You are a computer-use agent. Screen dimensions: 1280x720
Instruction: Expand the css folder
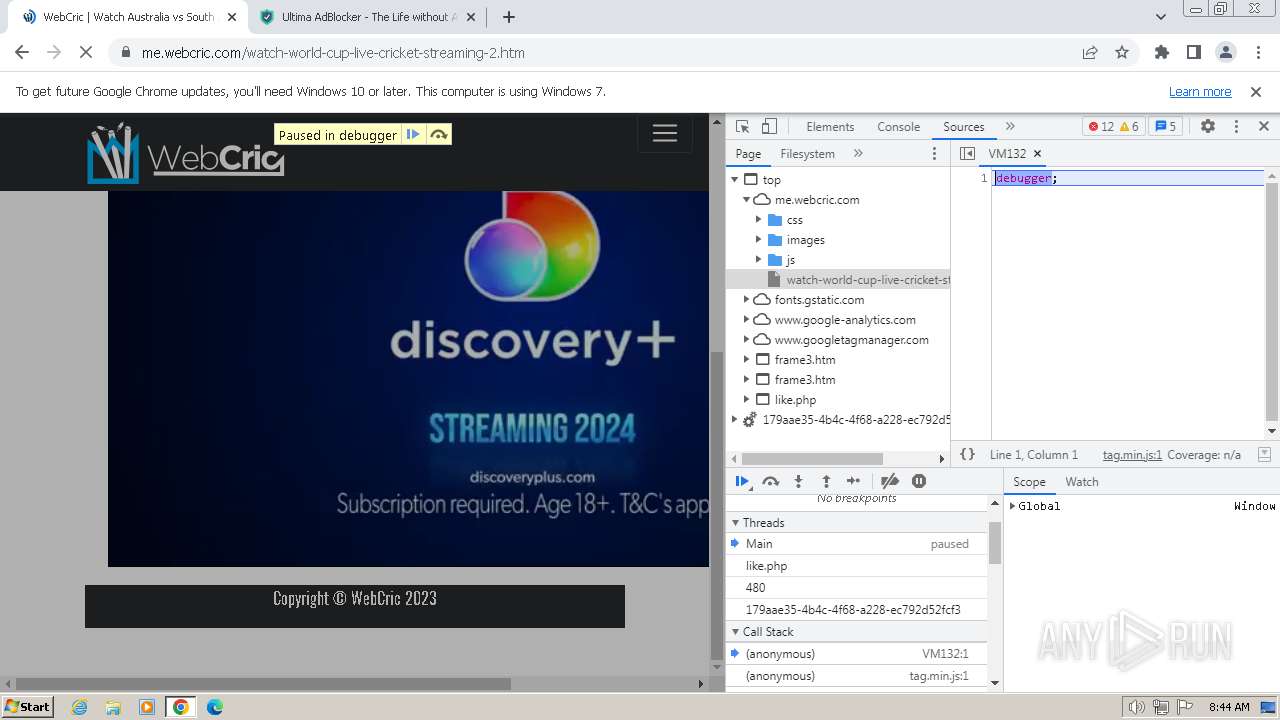point(759,220)
